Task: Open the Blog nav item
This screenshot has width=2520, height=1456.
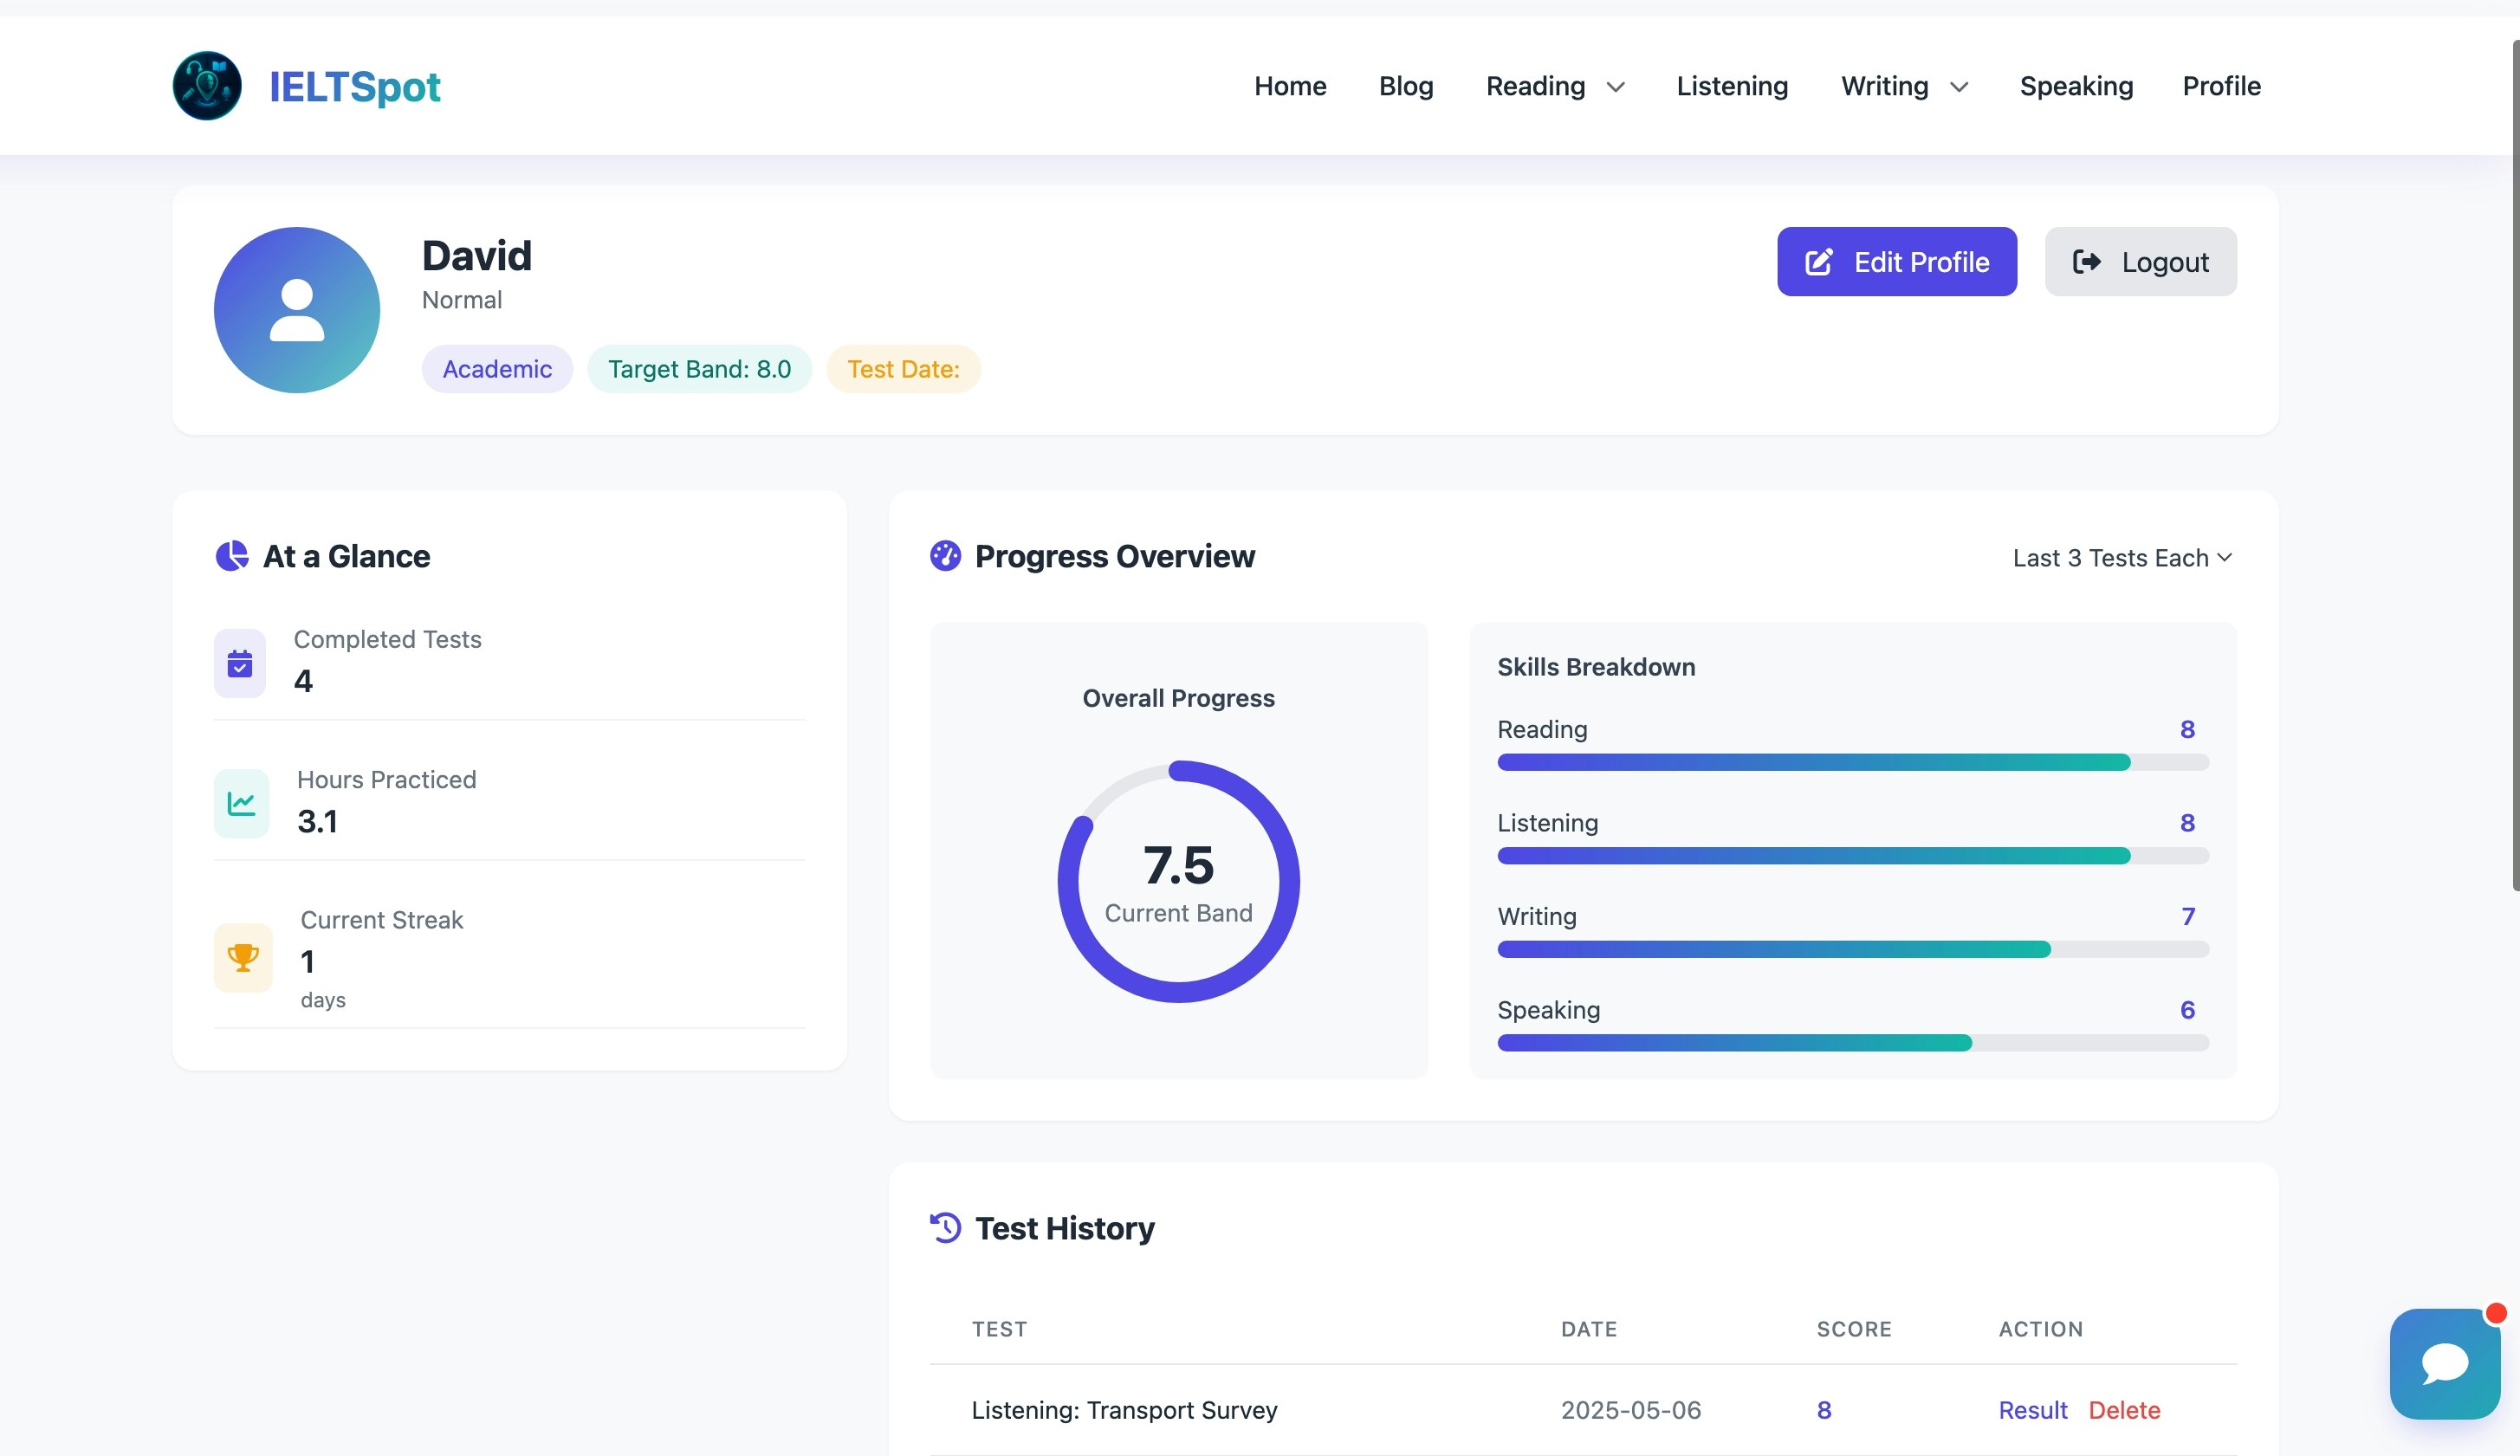Action: point(1406,86)
